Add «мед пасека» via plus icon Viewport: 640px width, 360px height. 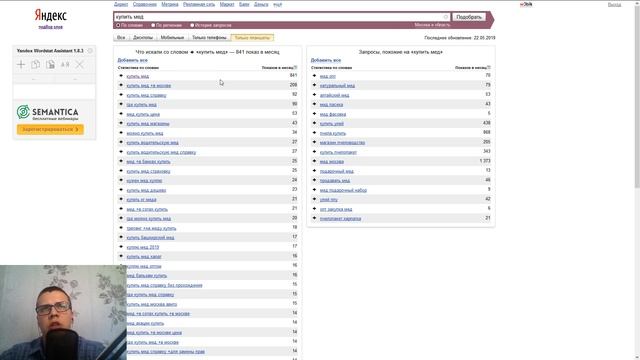coord(314,104)
